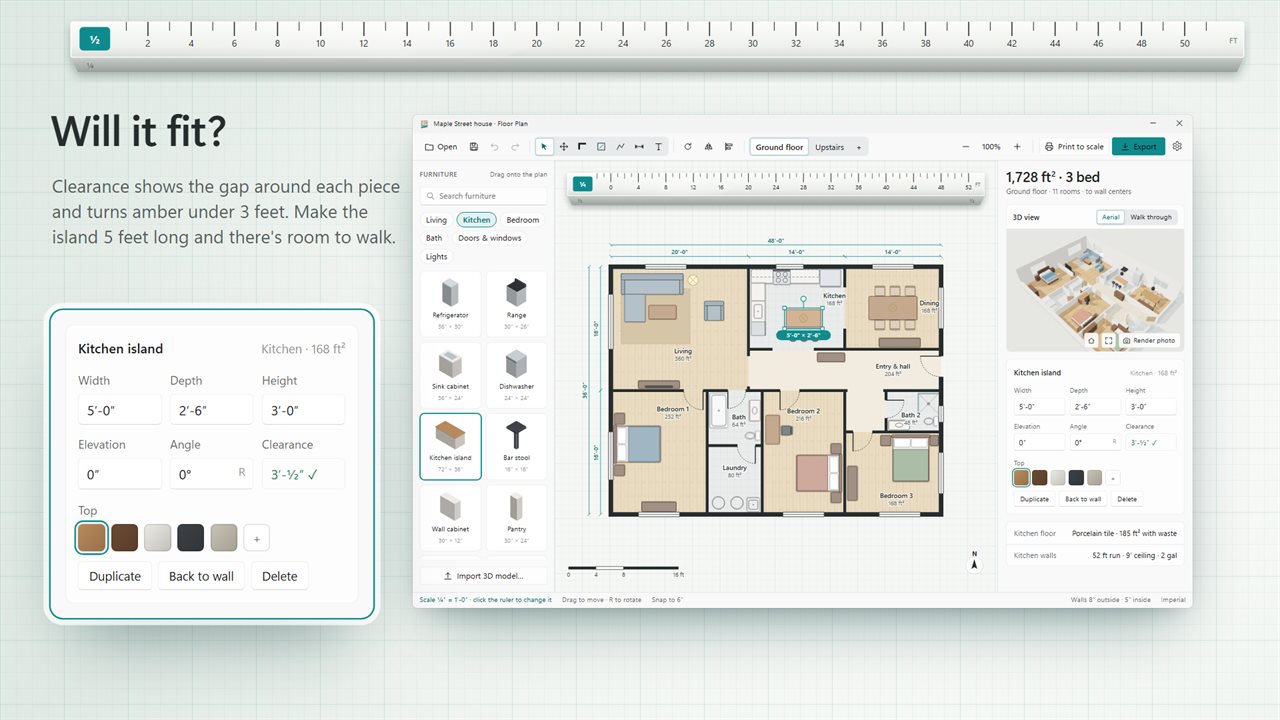Click the Mirror flip icon
The width and height of the screenshot is (1280, 720).
[708, 147]
